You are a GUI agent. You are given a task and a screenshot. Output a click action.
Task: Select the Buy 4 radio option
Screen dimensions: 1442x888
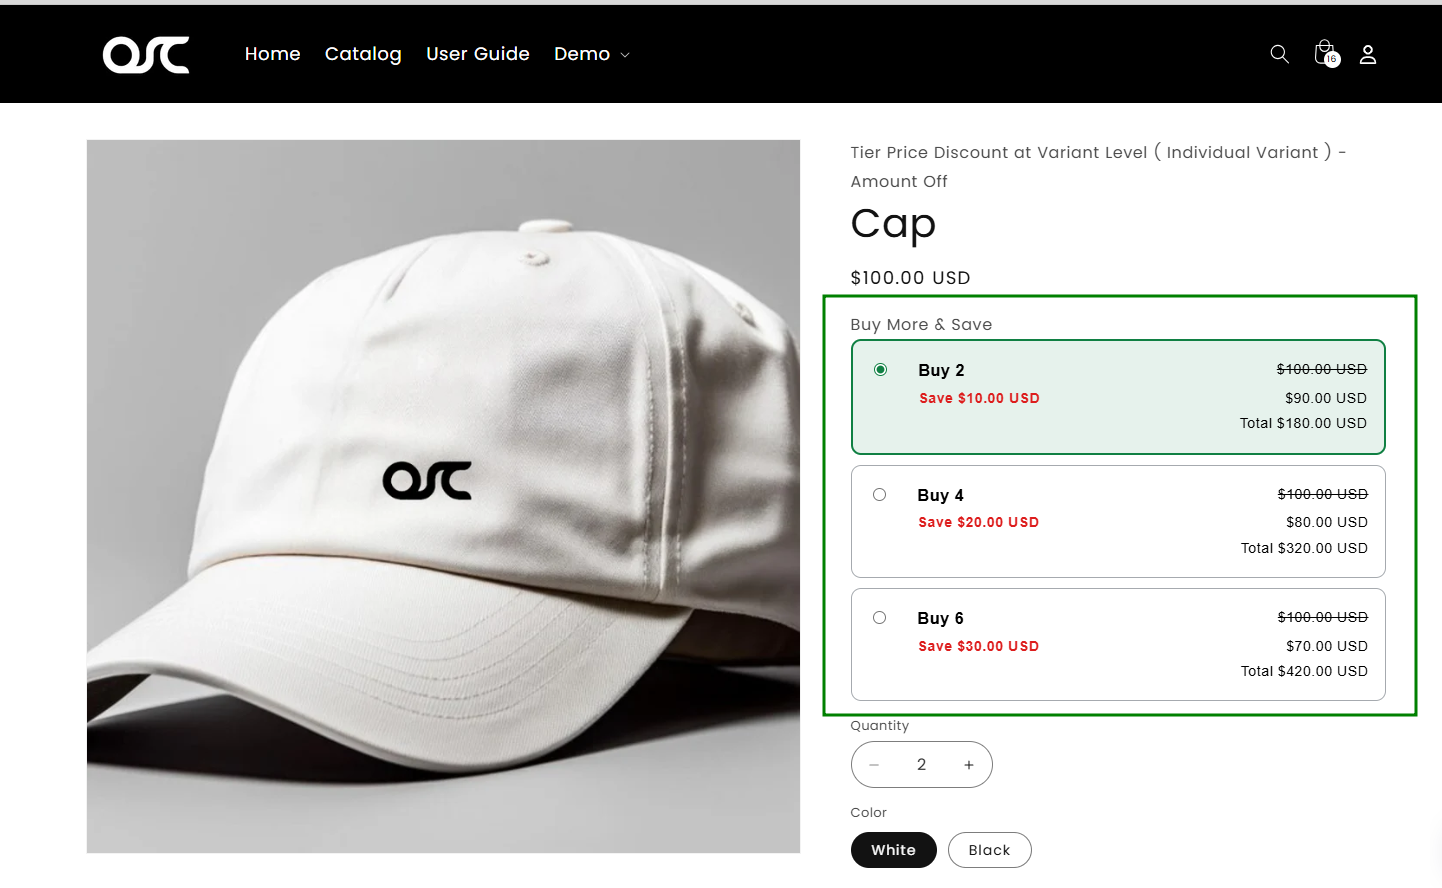pos(879,495)
